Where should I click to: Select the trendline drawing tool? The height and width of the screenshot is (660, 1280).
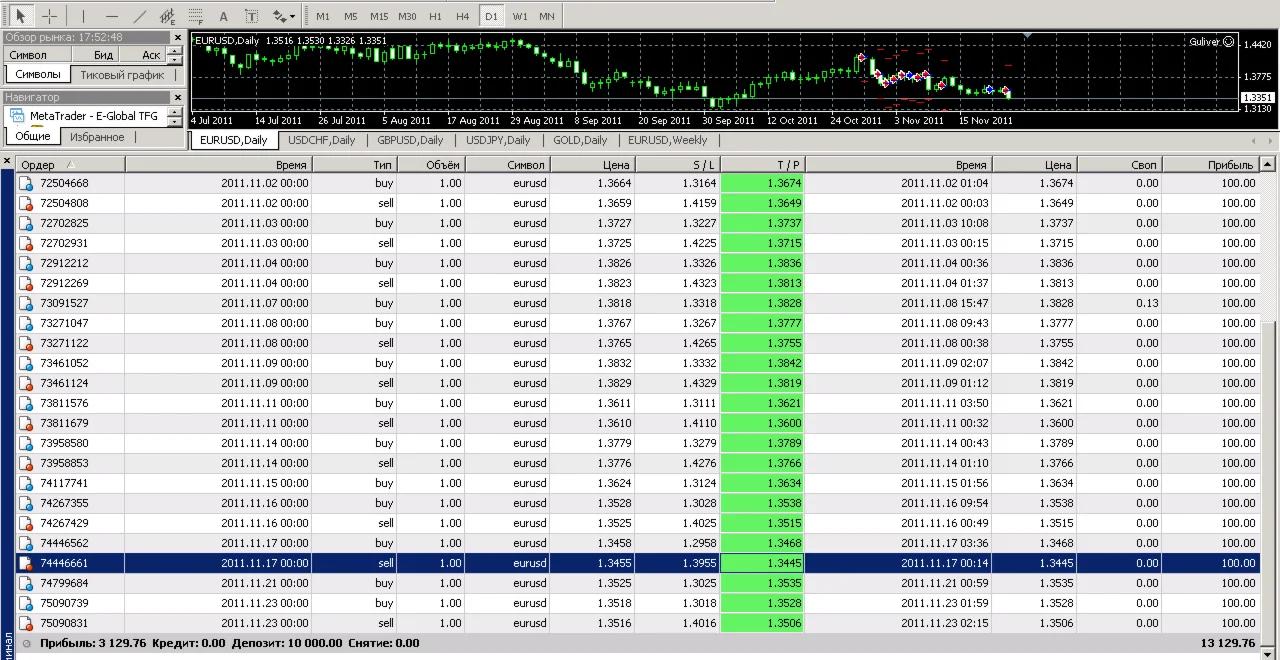click(140, 16)
